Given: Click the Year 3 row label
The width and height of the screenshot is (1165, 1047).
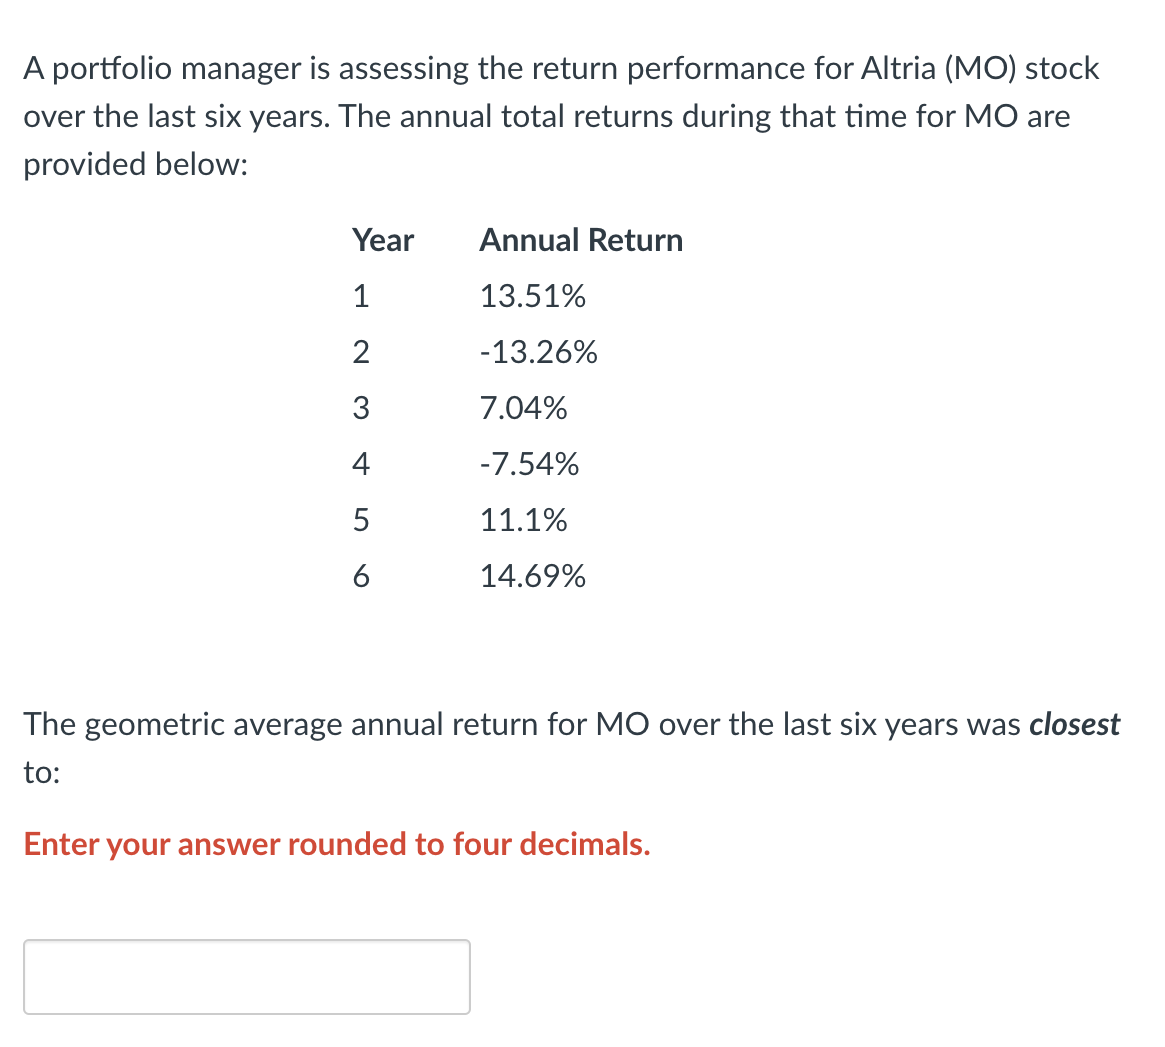Looking at the screenshot, I should [361, 408].
